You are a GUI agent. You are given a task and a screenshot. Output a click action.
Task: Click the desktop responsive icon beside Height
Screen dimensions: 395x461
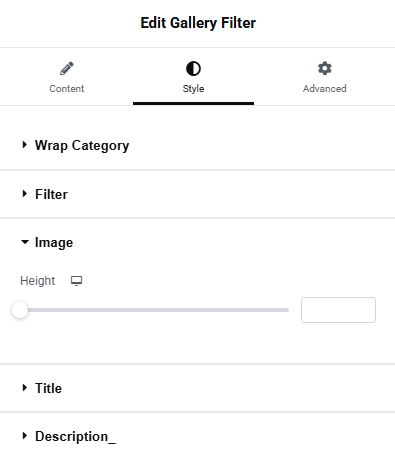76,281
